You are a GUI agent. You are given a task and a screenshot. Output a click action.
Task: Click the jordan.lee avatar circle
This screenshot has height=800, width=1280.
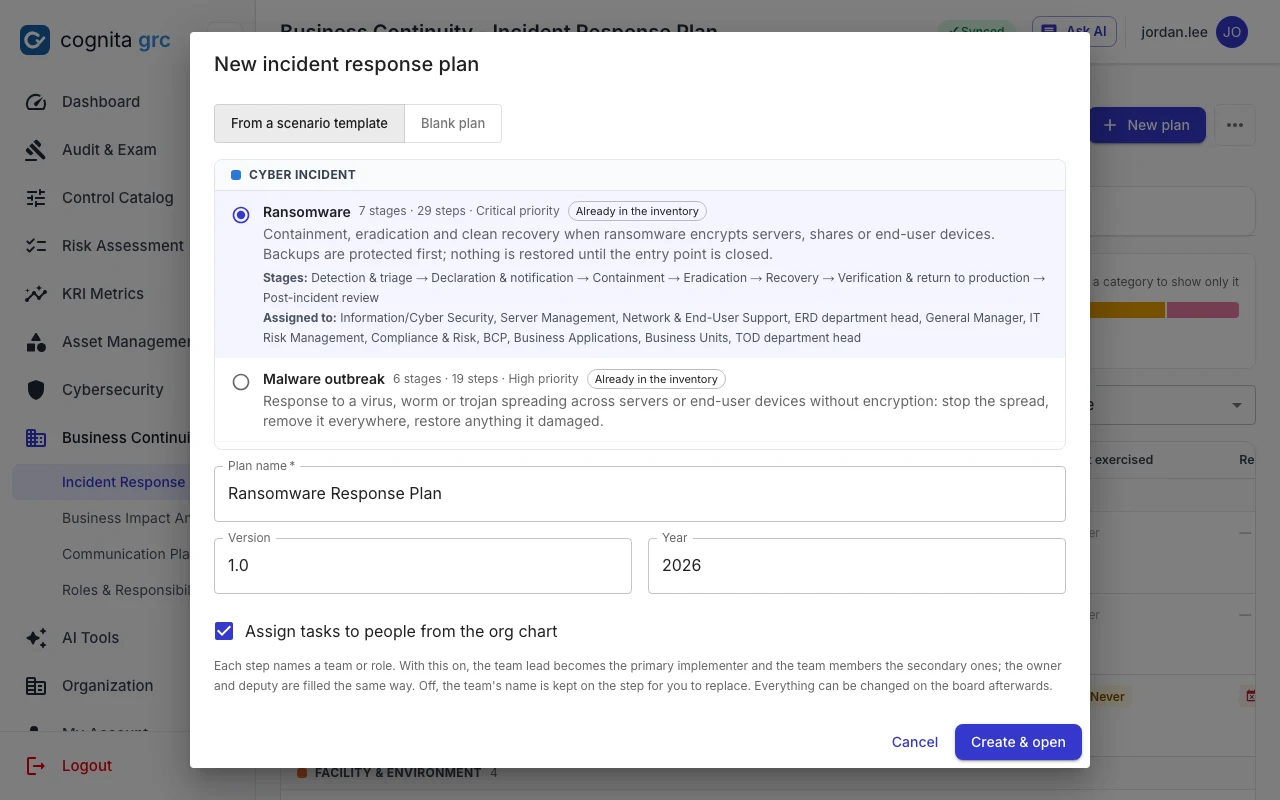coord(1232,32)
